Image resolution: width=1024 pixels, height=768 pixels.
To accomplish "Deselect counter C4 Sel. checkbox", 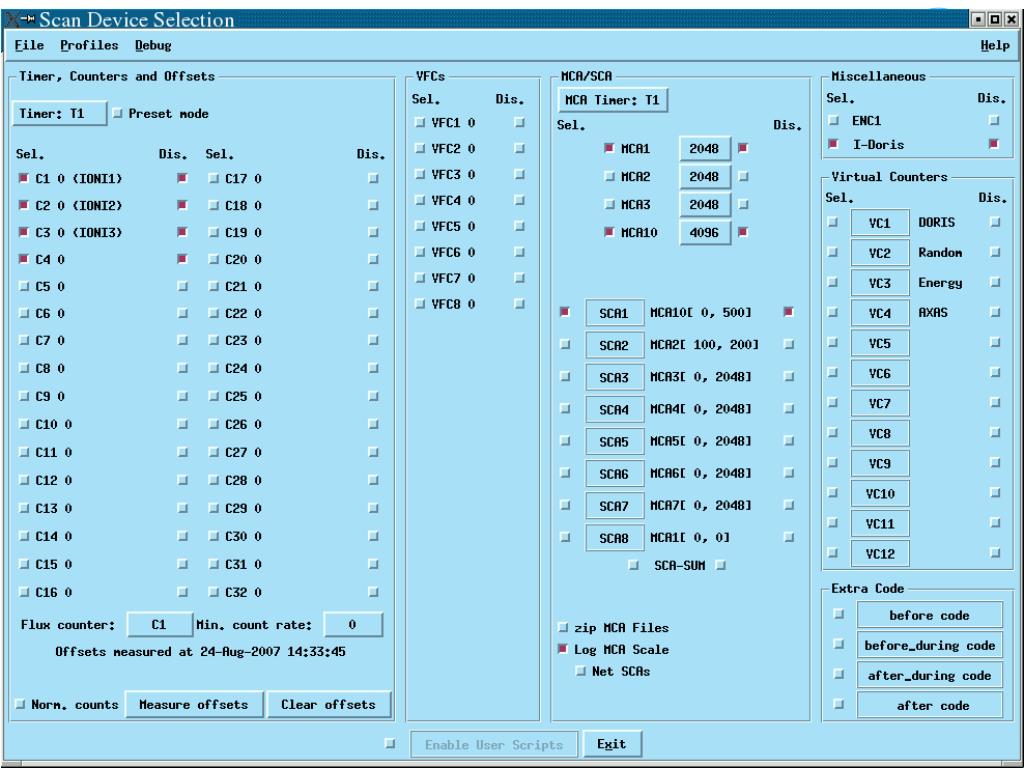I will [24, 259].
